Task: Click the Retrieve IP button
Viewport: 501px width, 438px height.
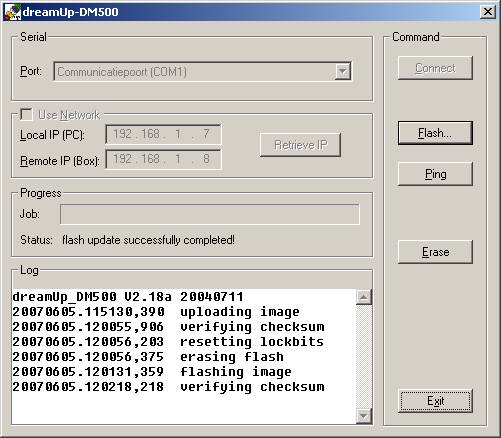Action: (300, 145)
